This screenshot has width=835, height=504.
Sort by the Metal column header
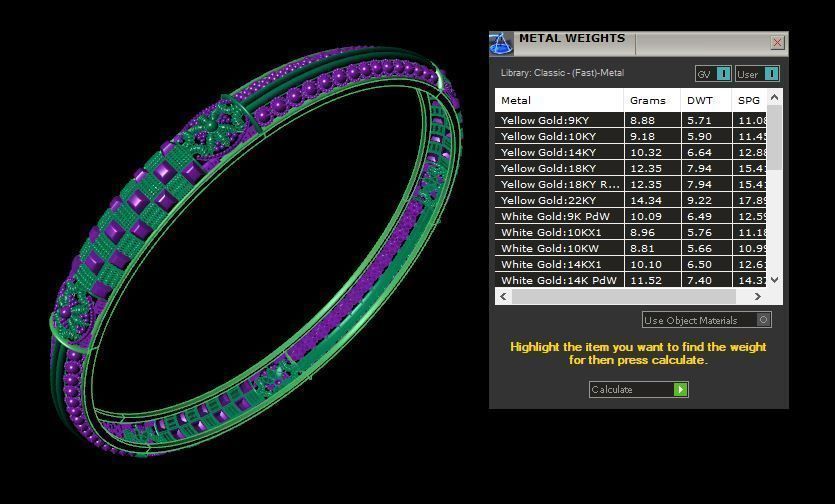559,100
